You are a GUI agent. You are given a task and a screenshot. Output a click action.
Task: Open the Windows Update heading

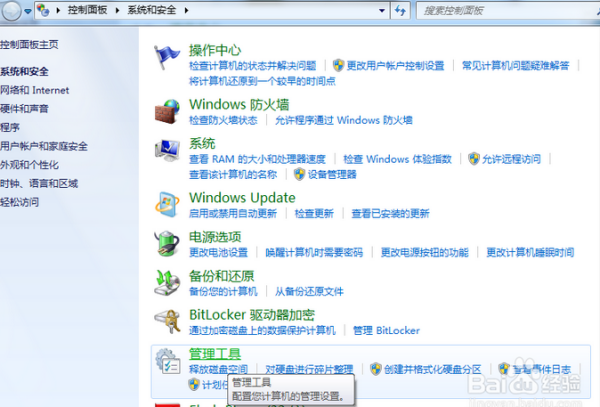click(242, 198)
